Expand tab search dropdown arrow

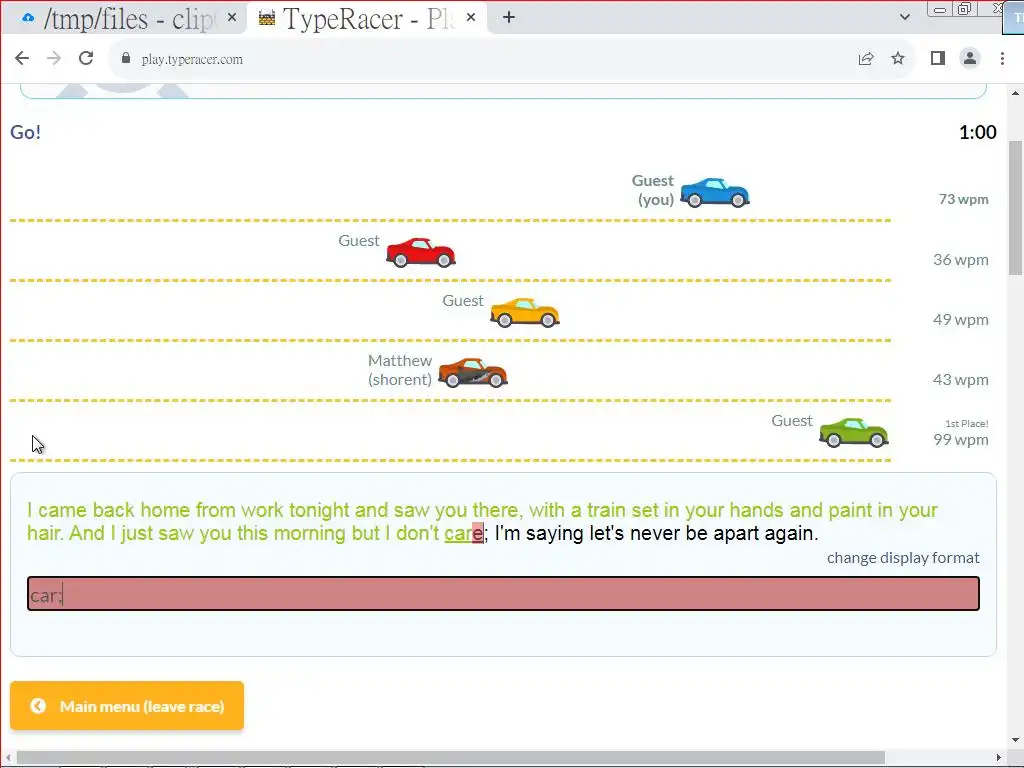pyautogui.click(x=904, y=17)
